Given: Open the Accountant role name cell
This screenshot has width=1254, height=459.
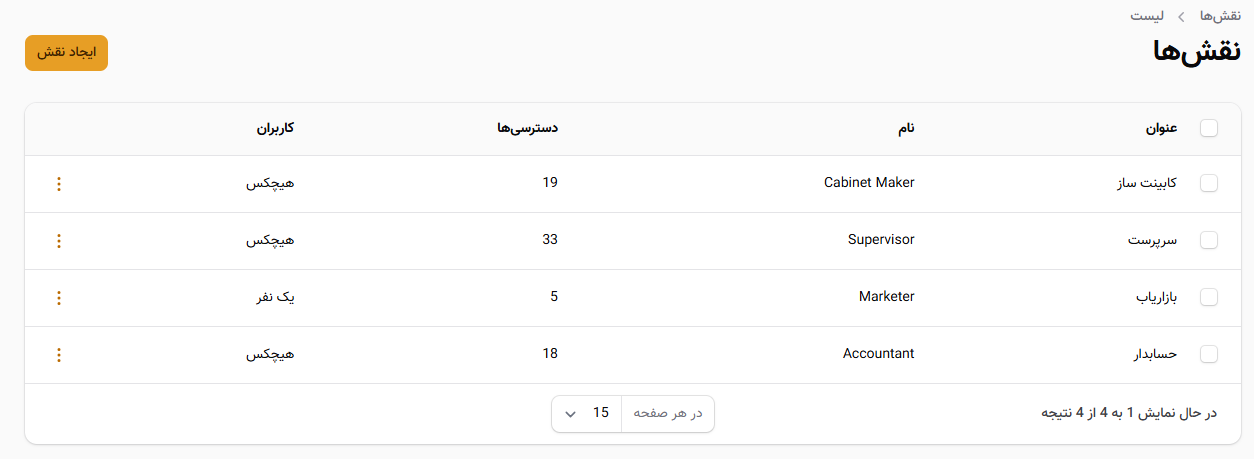Looking at the screenshot, I should (x=879, y=354).
